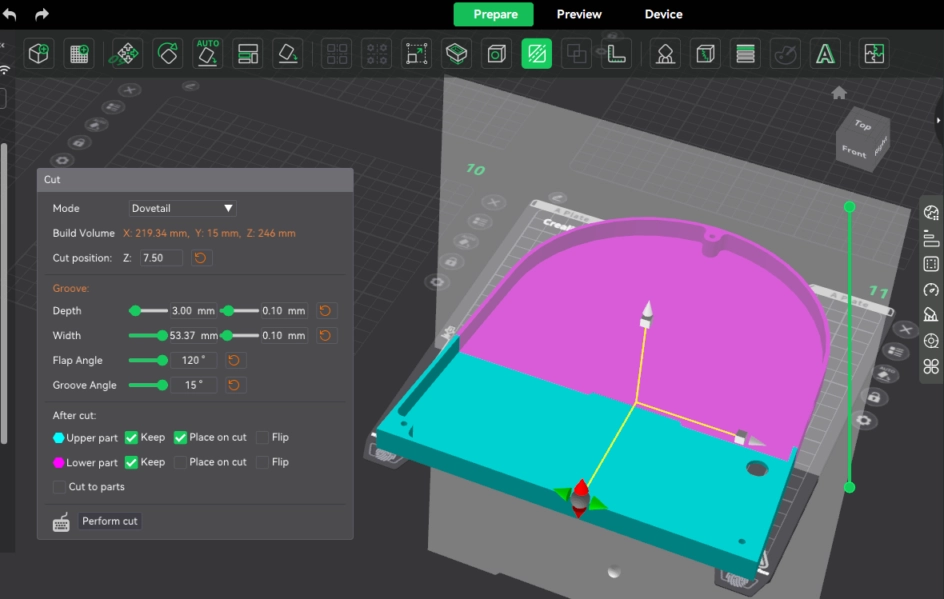Click the square frame sidebar icon
This screenshot has height=599, width=944.
(931, 264)
